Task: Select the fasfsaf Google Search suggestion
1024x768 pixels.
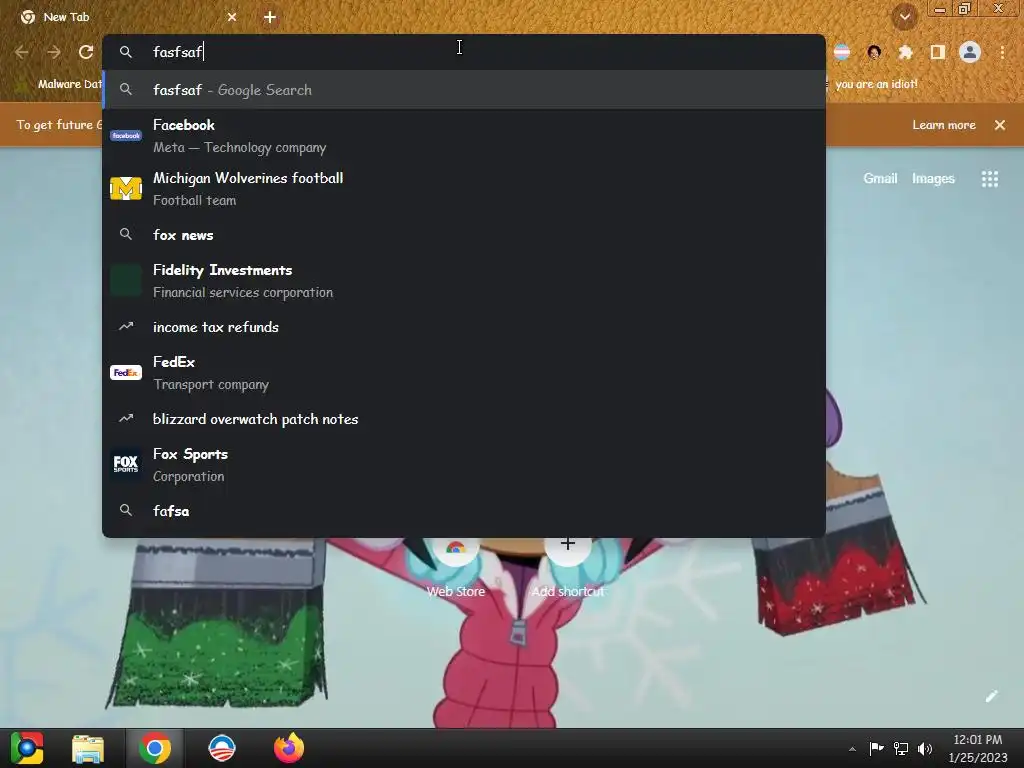Action: [464, 89]
